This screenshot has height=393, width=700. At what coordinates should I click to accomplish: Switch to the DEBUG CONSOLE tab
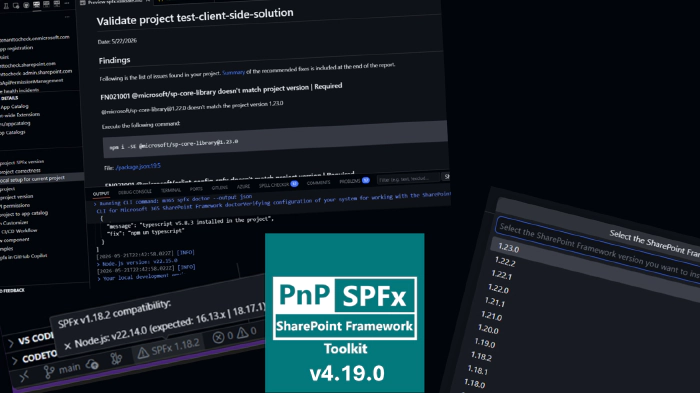(135, 192)
